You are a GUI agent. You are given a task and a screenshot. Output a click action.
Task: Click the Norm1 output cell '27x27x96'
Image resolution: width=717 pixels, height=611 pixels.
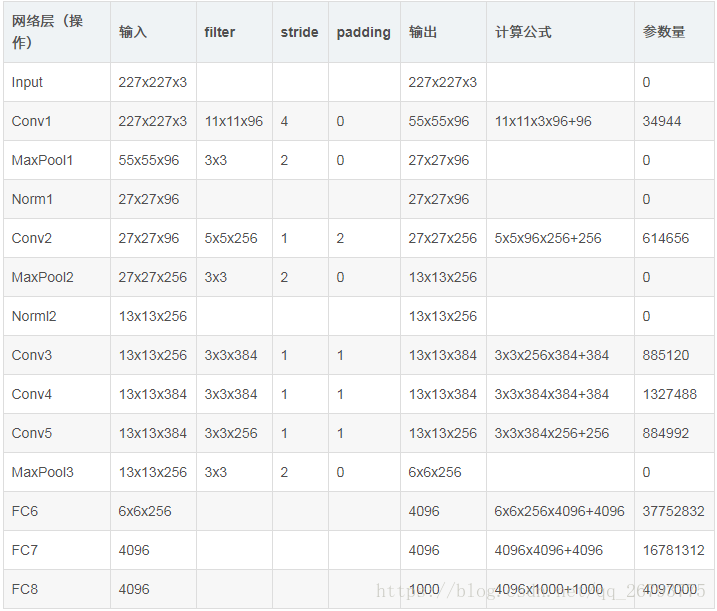(439, 199)
